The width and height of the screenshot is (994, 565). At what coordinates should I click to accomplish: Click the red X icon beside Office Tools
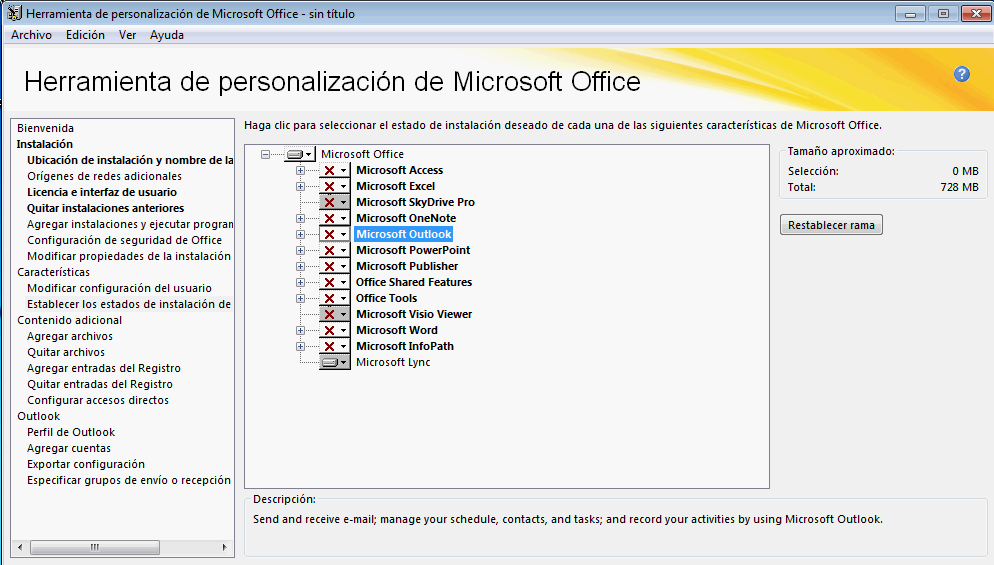tap(329, 298)
